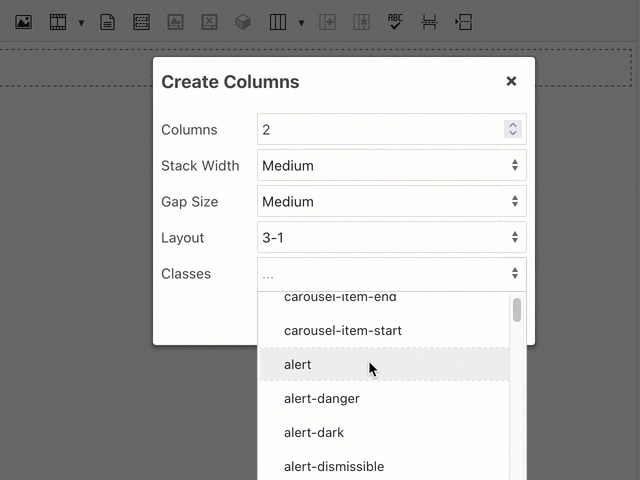This screenshot has height=480, width=640.
Task: Close the Create Columns dialog
Action: tap(511, 81)
